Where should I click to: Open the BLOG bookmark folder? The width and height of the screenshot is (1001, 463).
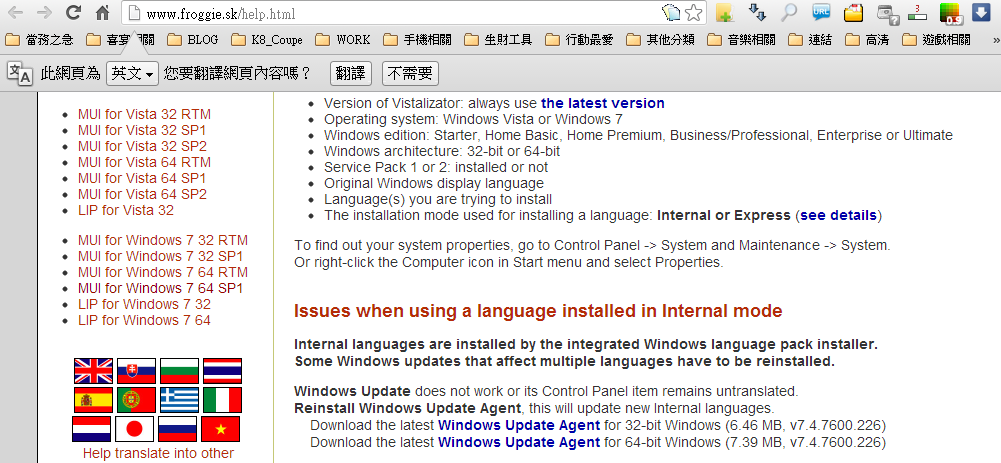[x=193, y=40]
